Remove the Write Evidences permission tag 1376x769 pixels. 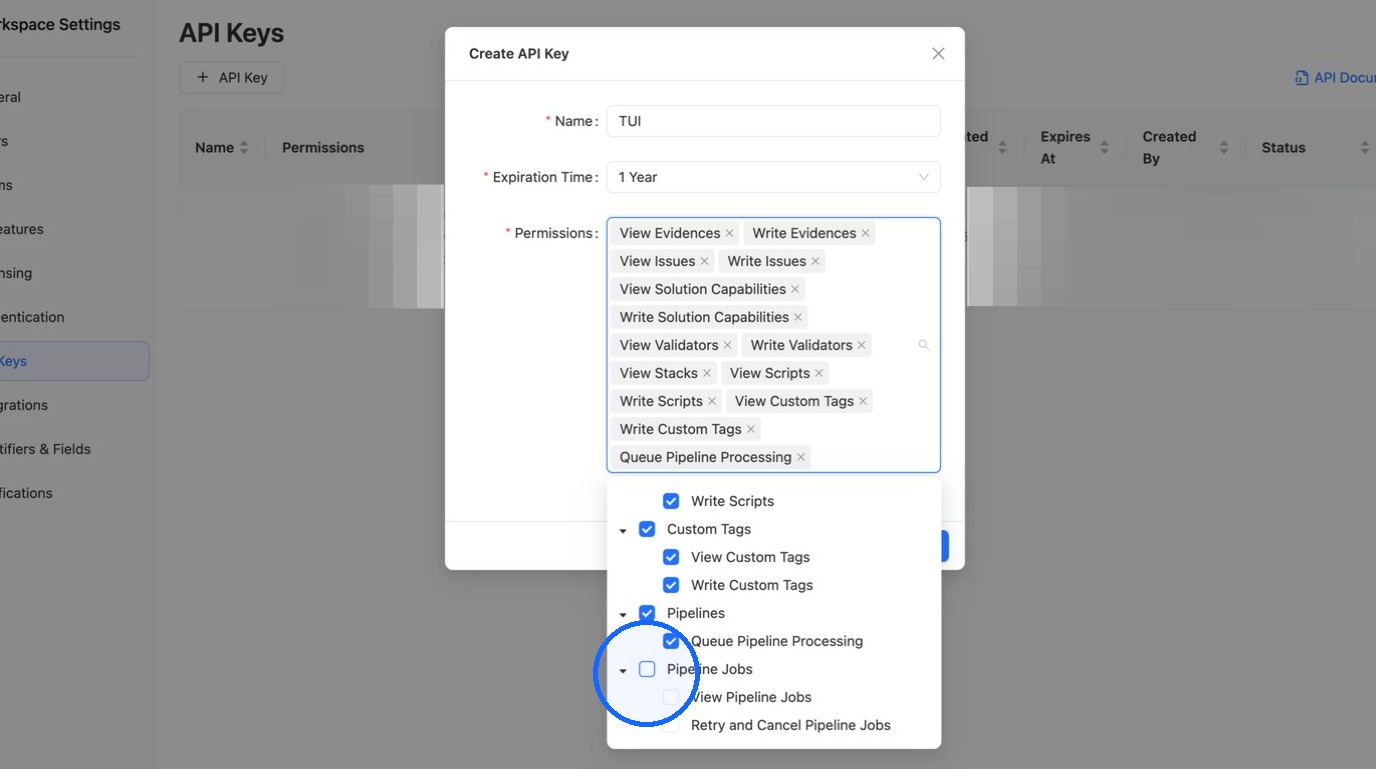point(866,233)
